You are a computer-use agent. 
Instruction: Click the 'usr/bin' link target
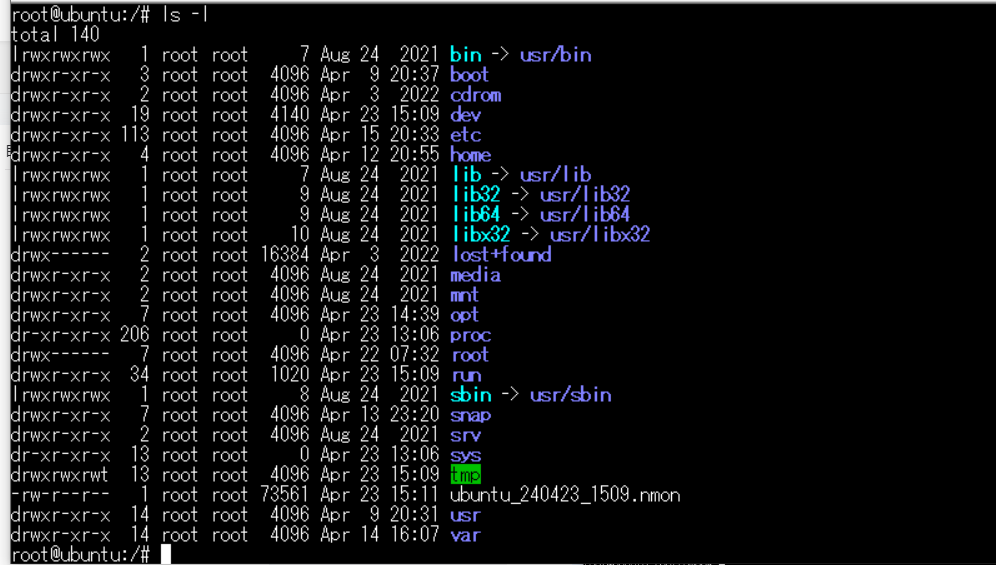[556, 55]
